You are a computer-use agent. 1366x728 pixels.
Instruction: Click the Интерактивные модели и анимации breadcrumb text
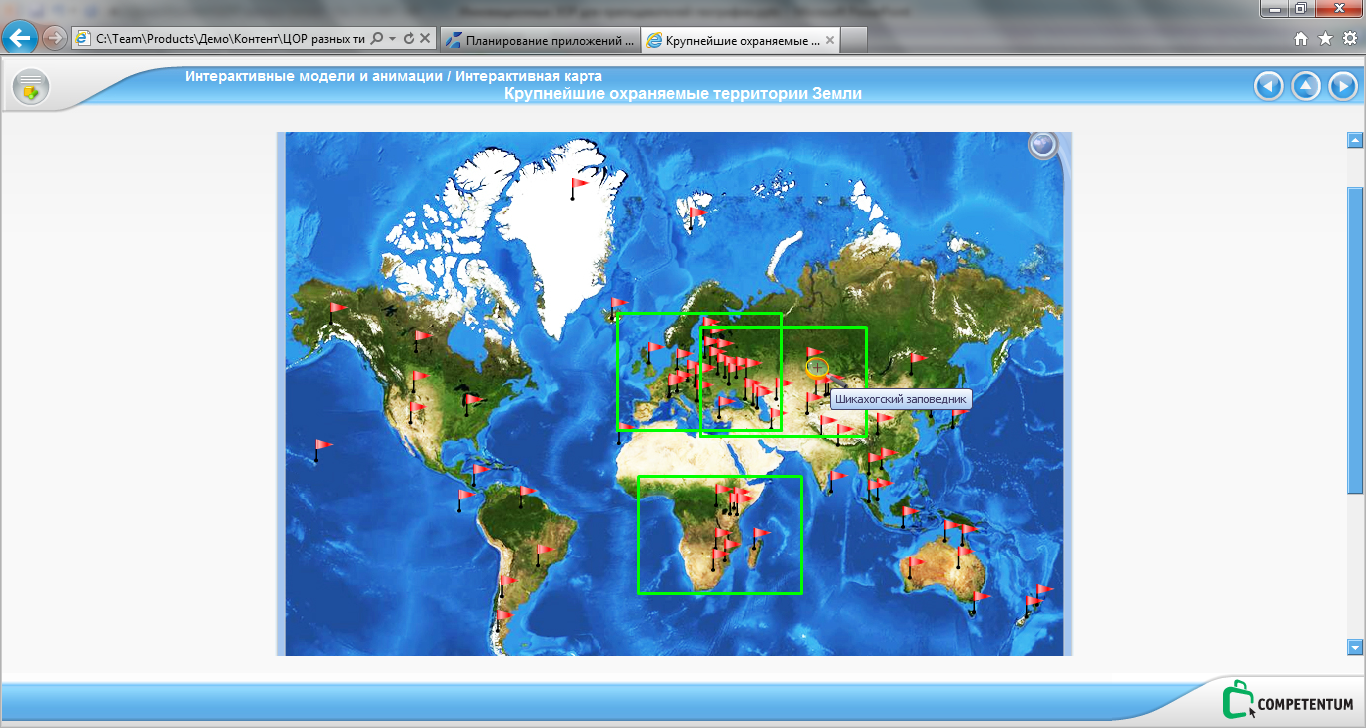pyautogui.click(x=314, y=77)
